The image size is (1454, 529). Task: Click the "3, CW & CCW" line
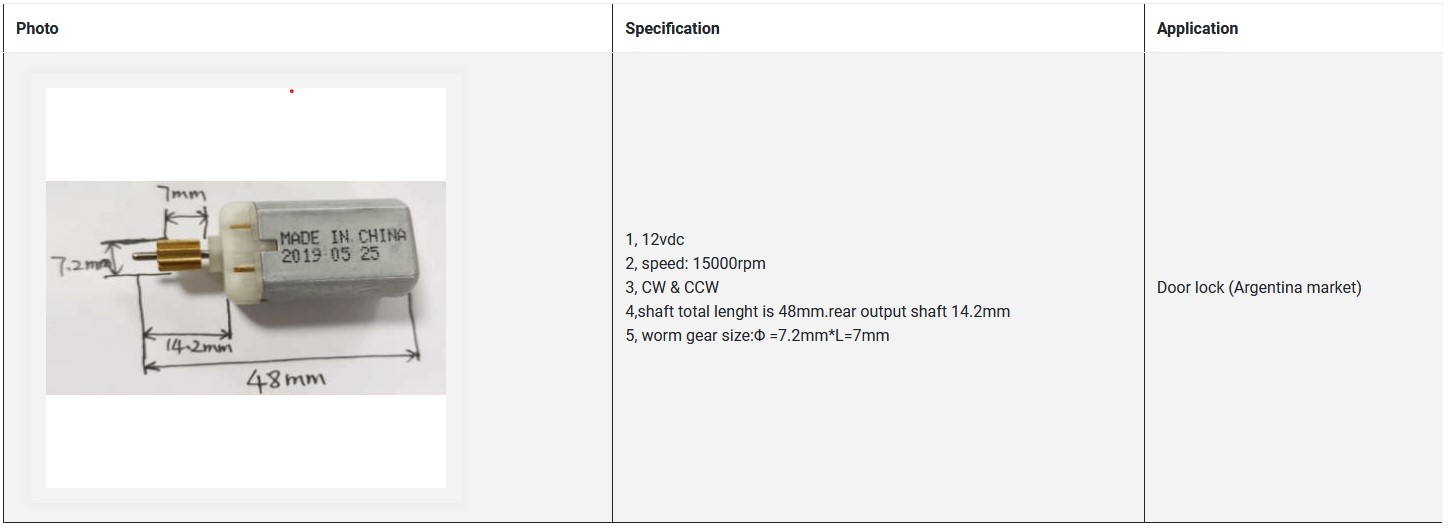(x=672, y=288)
